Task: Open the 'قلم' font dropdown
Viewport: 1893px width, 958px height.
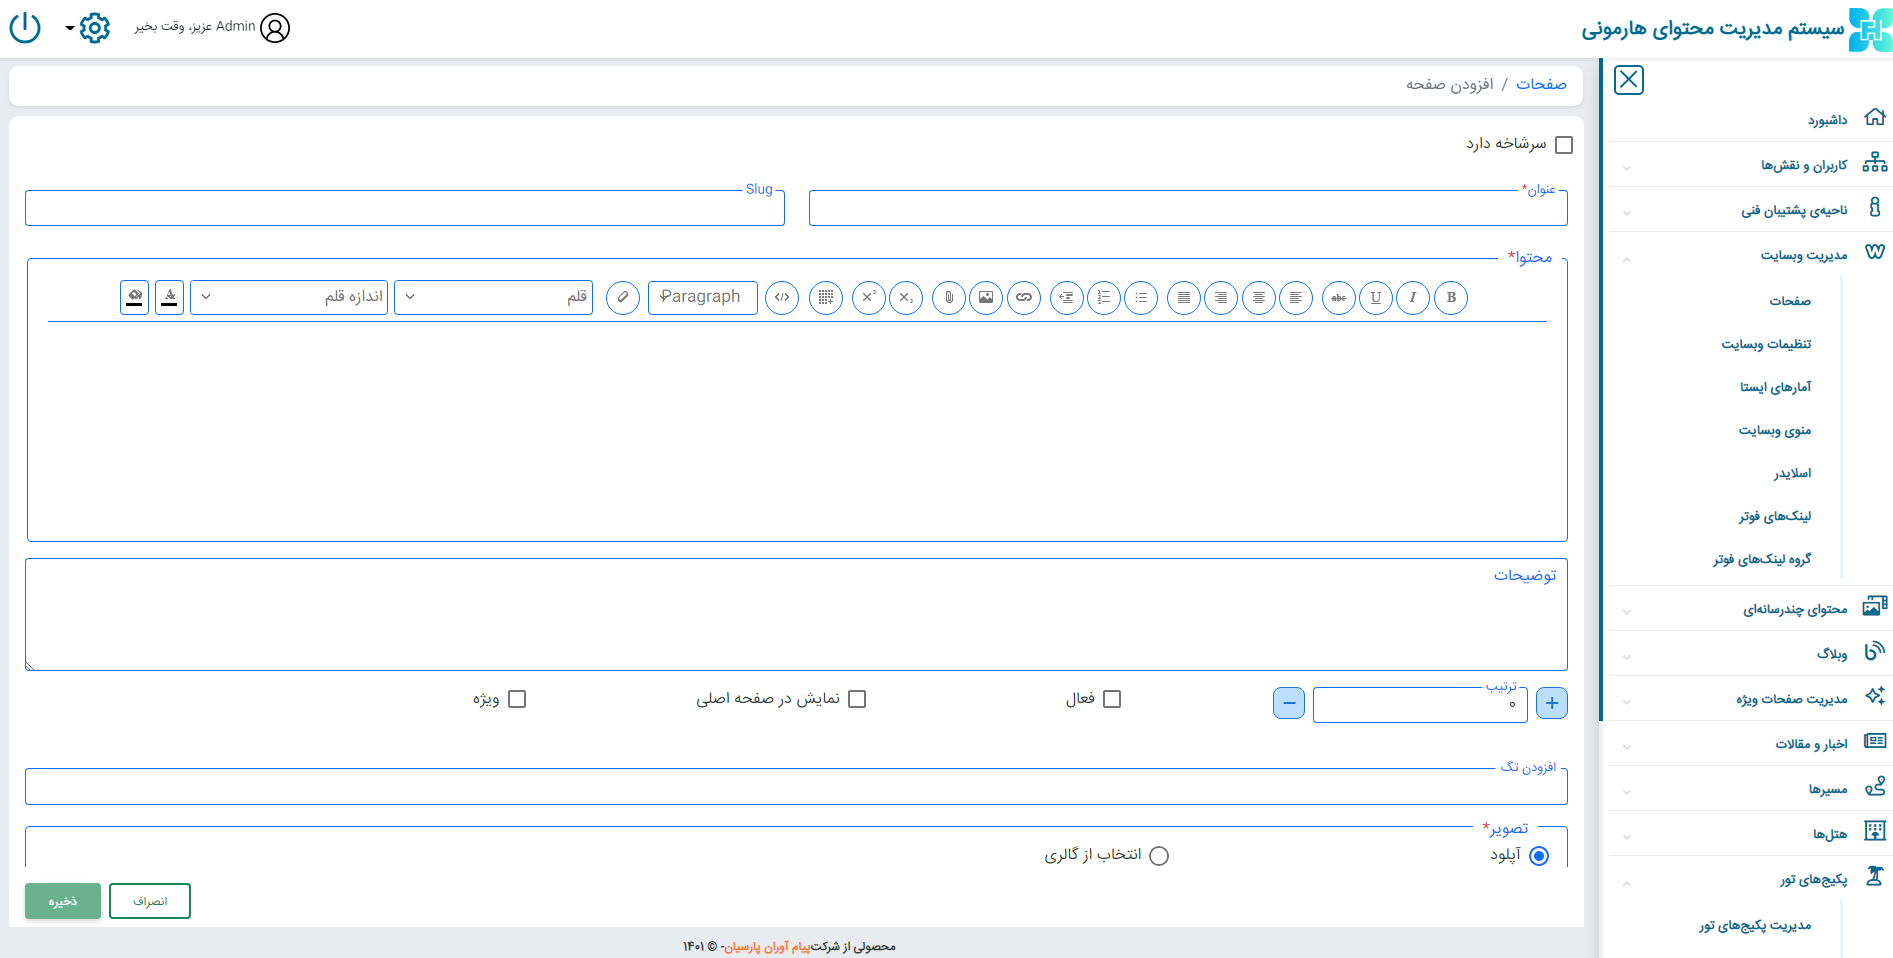Action: pos(493,297)
